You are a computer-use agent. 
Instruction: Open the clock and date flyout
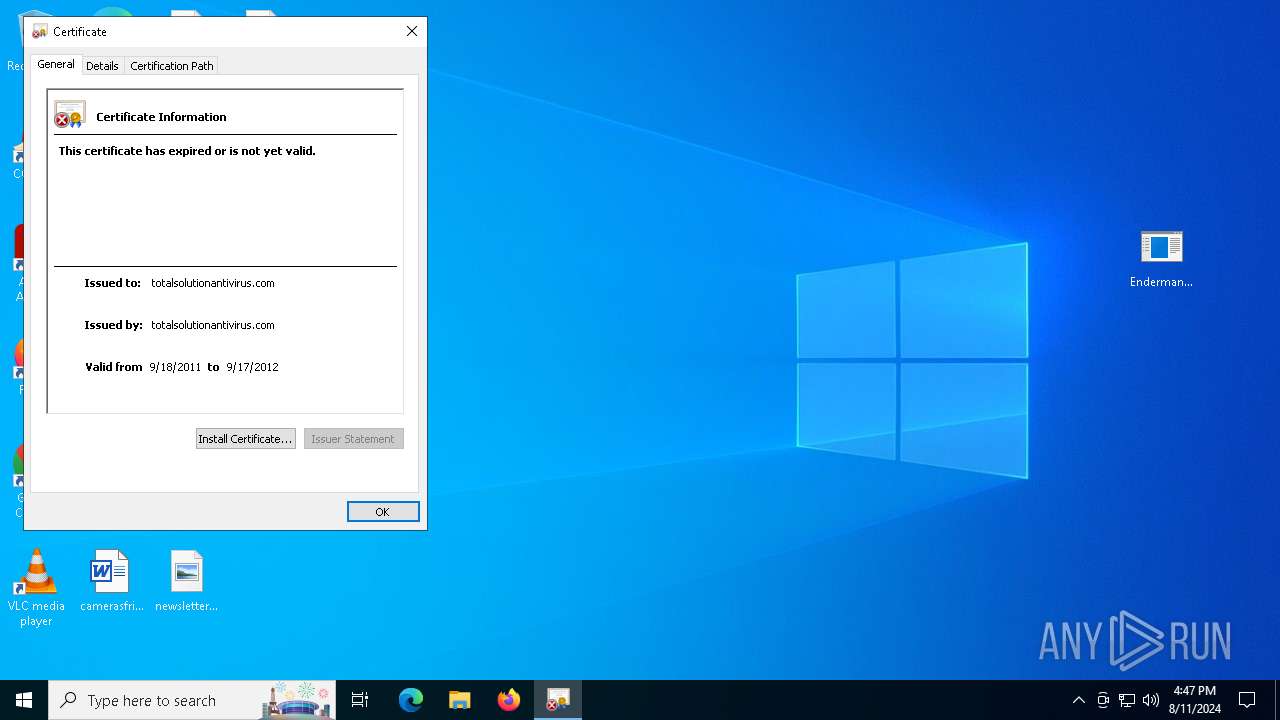point(1194,700)
